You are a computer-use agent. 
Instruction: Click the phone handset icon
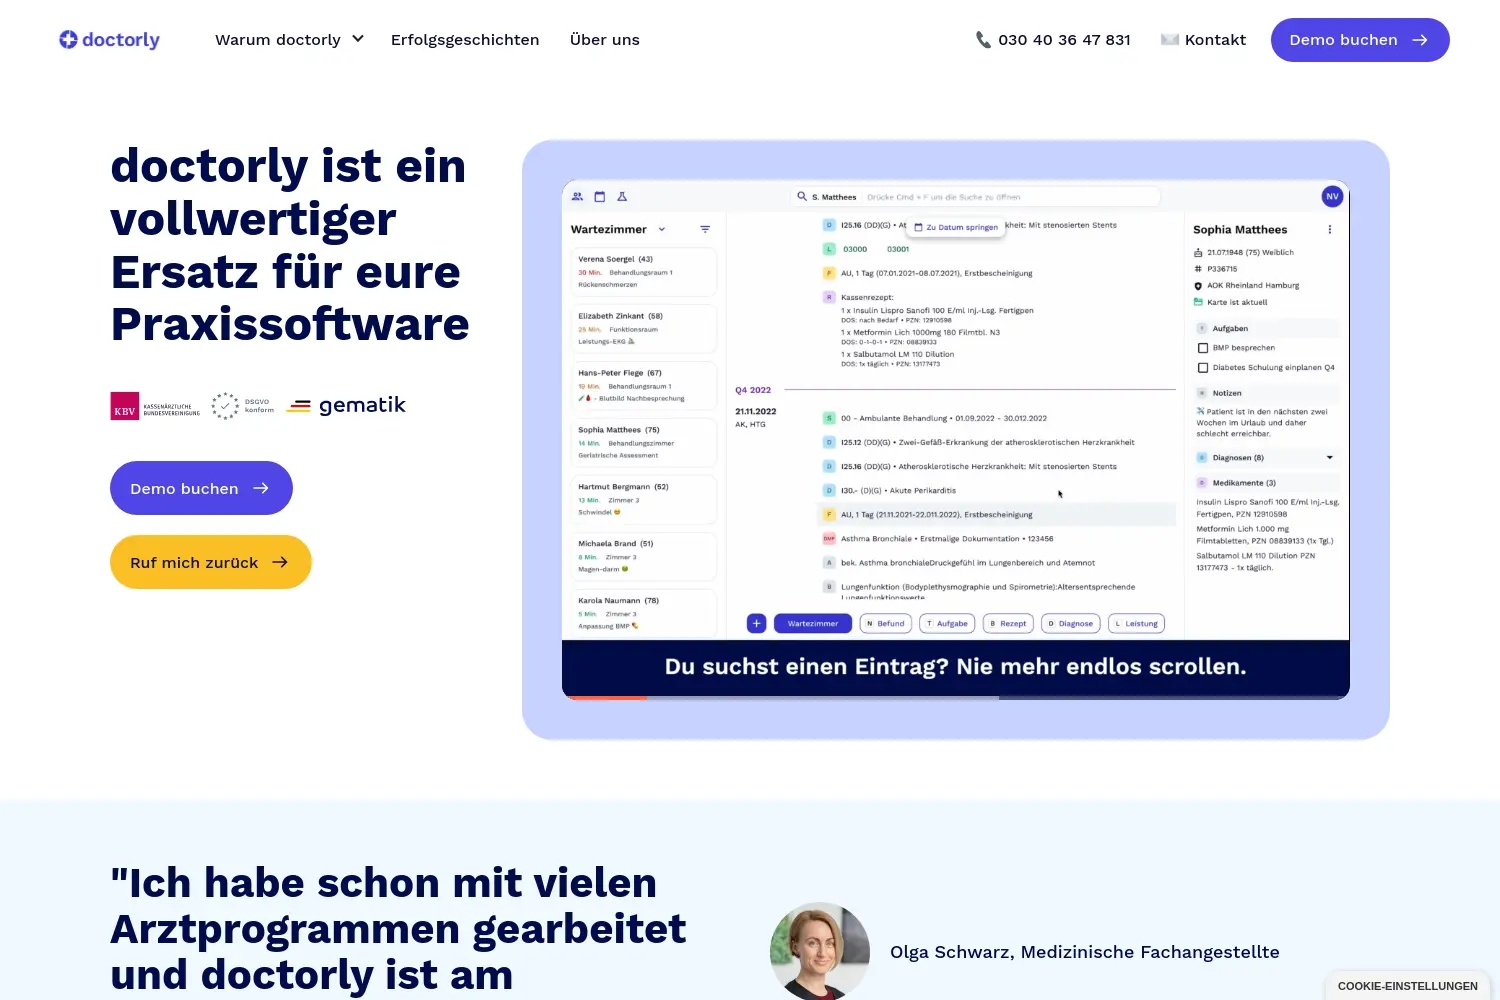click(x=983, y=40)
